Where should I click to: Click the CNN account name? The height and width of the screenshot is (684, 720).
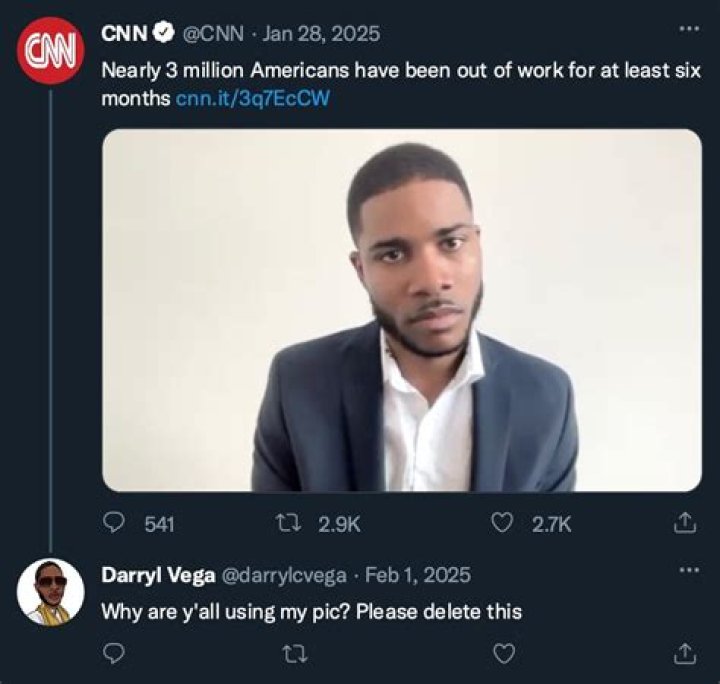point(124,33)
